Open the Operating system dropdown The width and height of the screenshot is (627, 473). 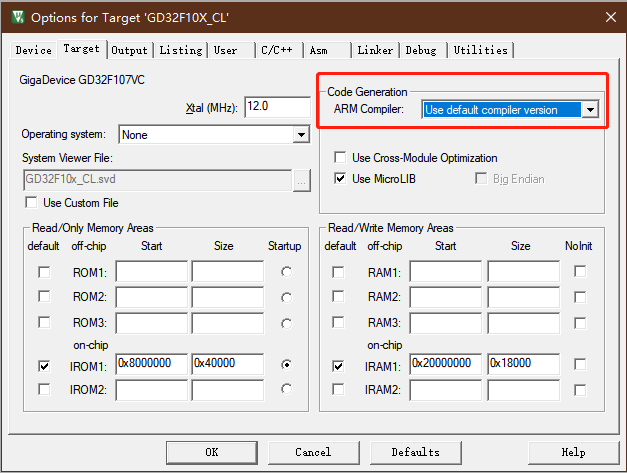click(x=301, y=135)
